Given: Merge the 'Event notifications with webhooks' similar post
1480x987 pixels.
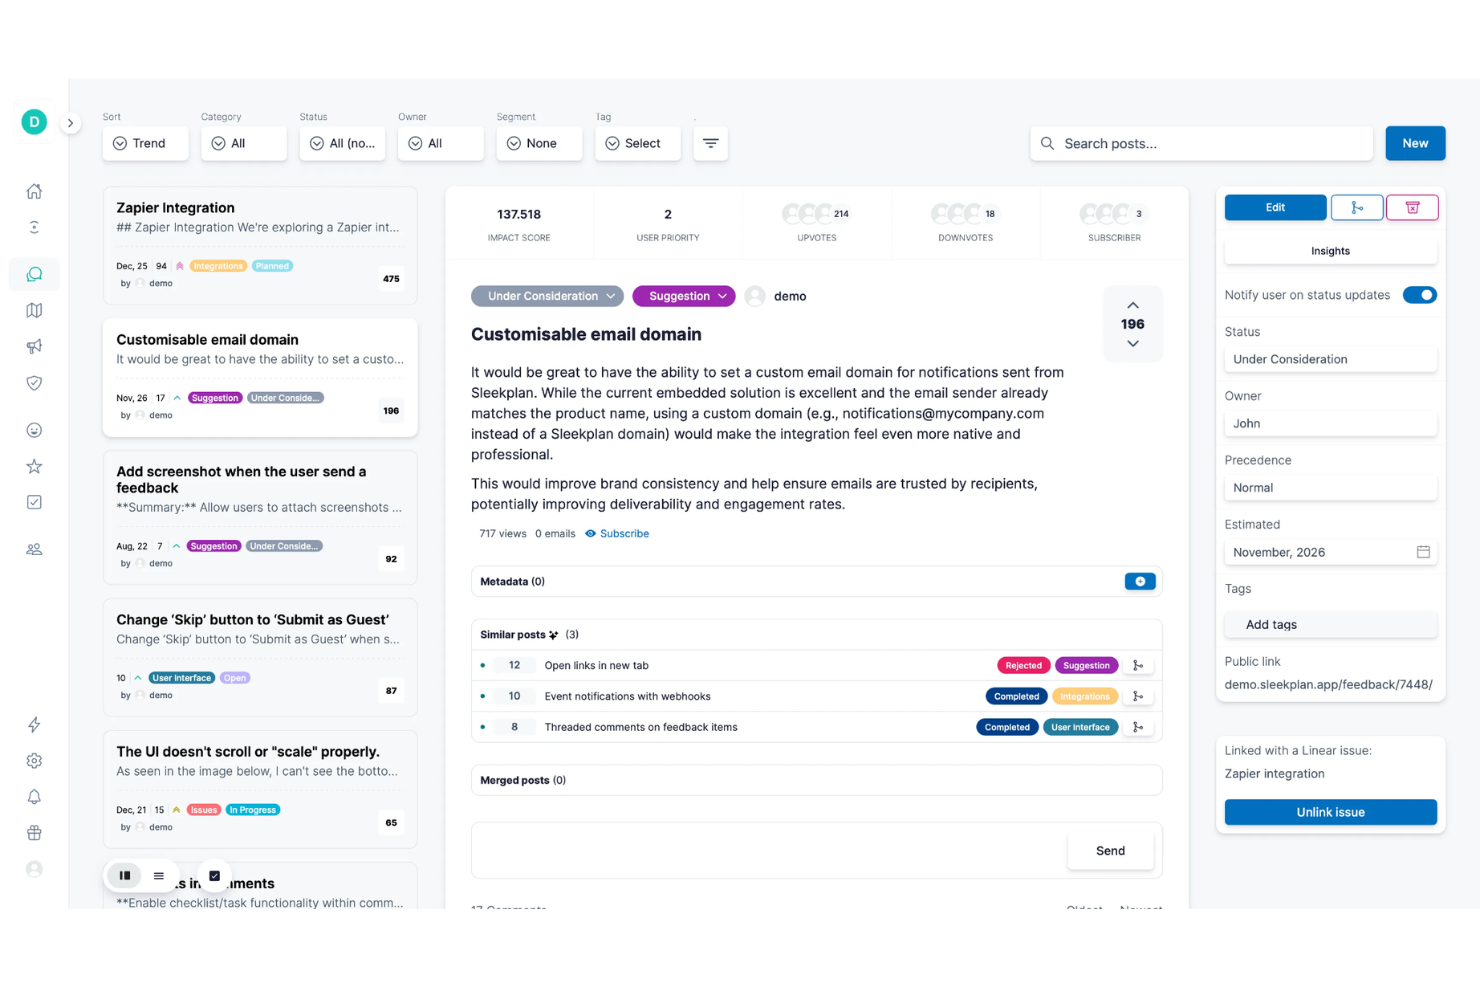Looking at the screenshot, I should coord(1137,696).
